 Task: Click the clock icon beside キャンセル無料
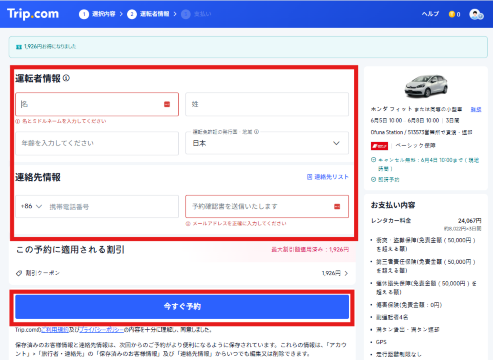click(x=373, y=160)
